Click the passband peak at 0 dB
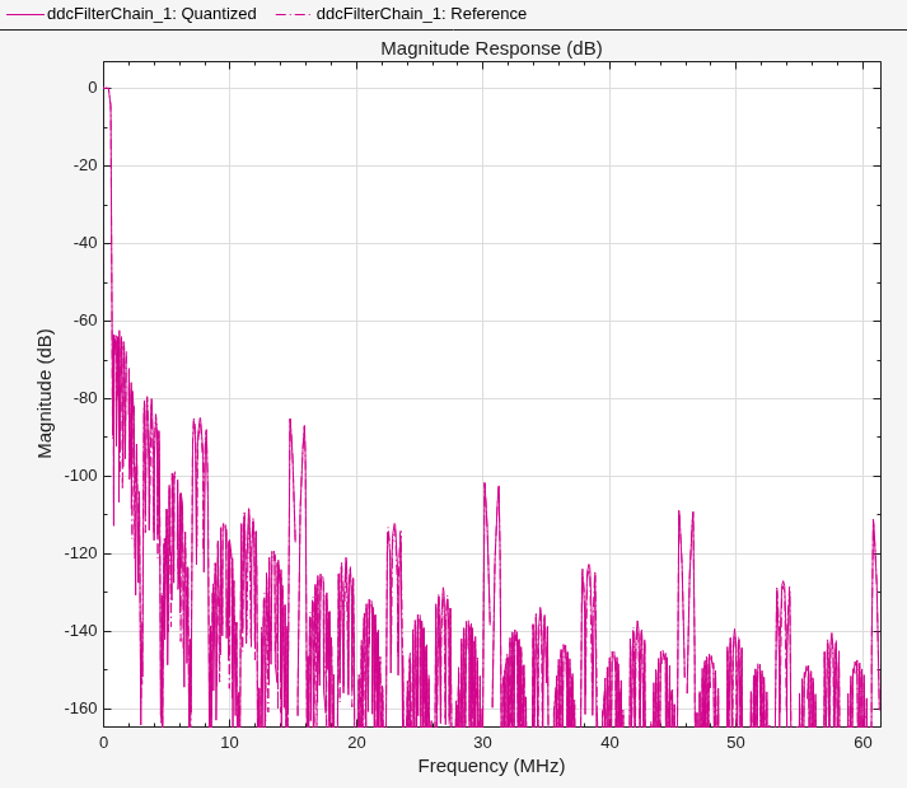The image size is (907, 788). point(108,88)
